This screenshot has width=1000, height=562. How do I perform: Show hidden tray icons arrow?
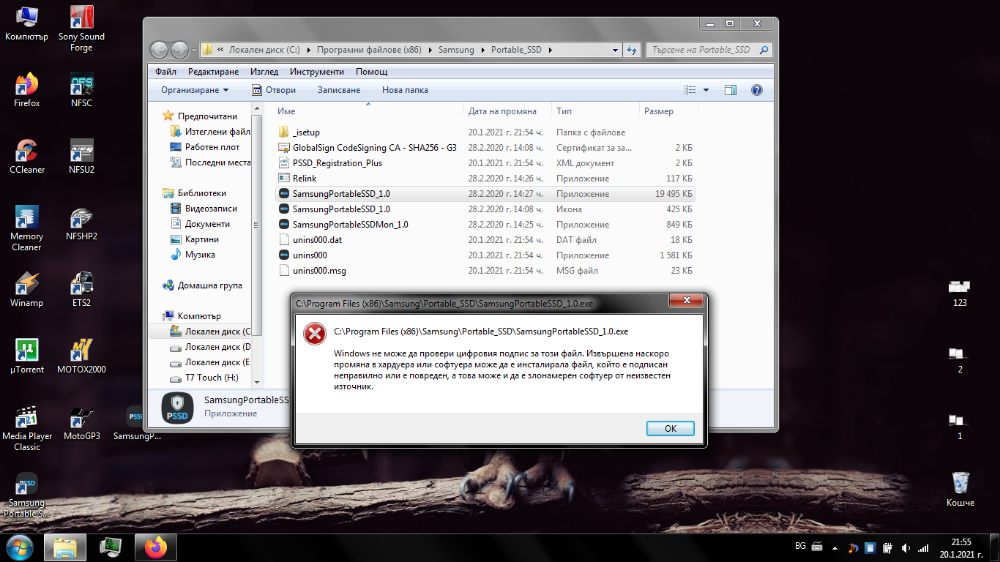tap(835, 548)
